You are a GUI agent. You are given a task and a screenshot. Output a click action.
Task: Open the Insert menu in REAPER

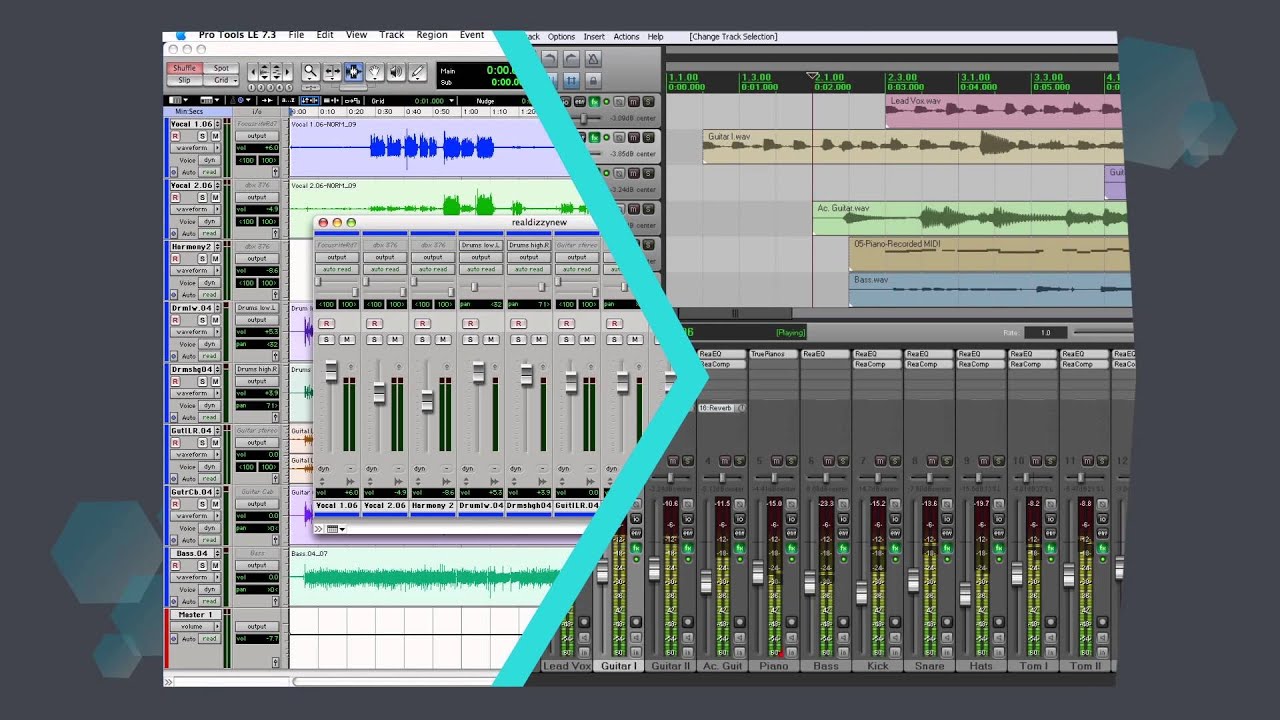click(594, 37)
